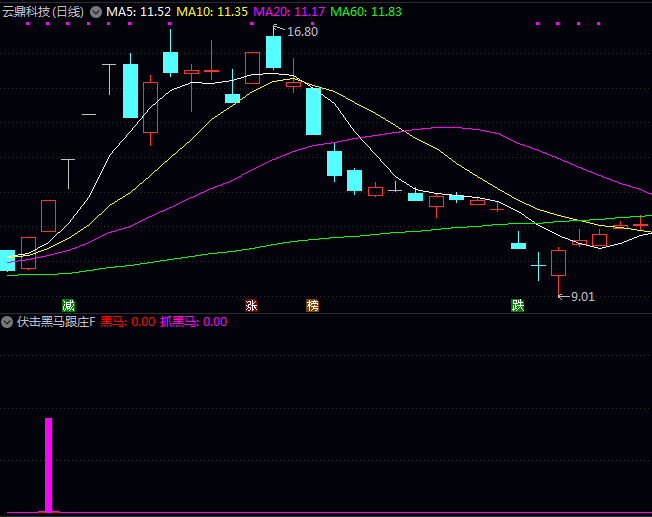This screenshot has width=652, height=517.
Task: Click the red 涨 event marker
Action: coord(251,305)
